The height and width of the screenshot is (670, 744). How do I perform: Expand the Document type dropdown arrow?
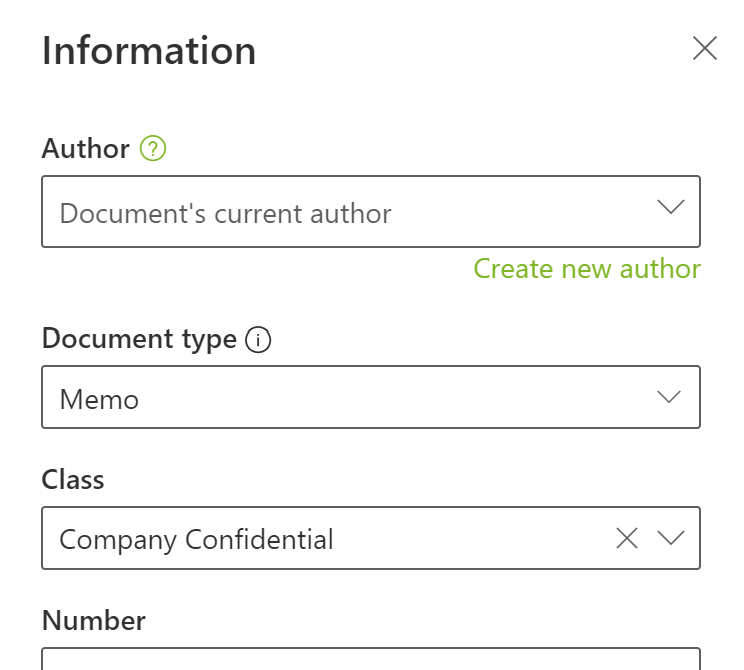(669, 398)
